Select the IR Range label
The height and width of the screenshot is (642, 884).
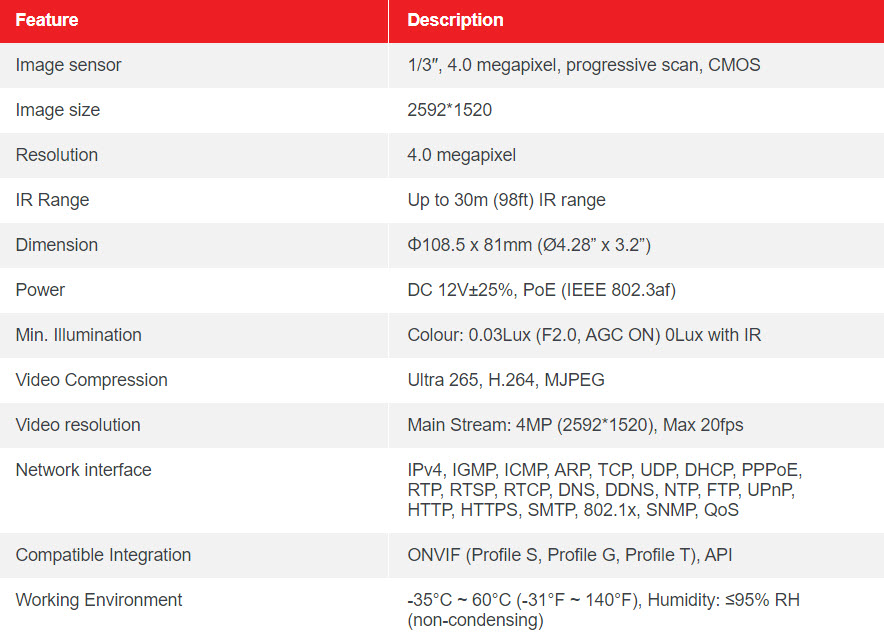tap(52, 200)
